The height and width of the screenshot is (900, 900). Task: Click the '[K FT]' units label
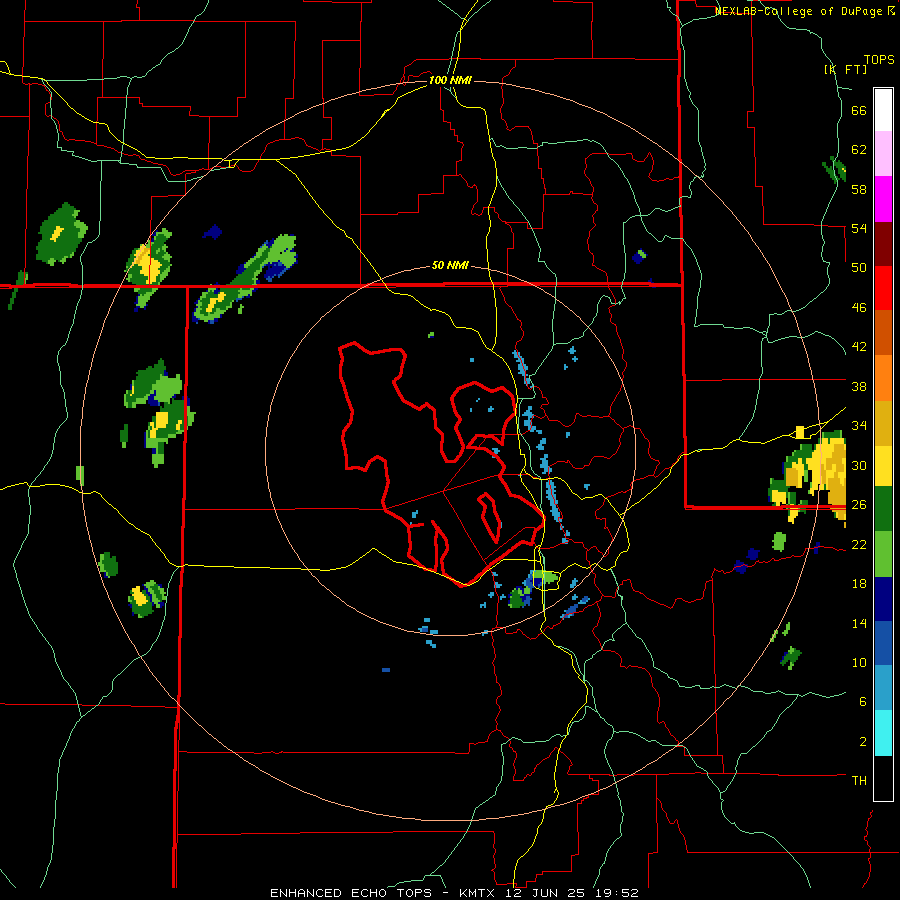[x=845, y=69]
